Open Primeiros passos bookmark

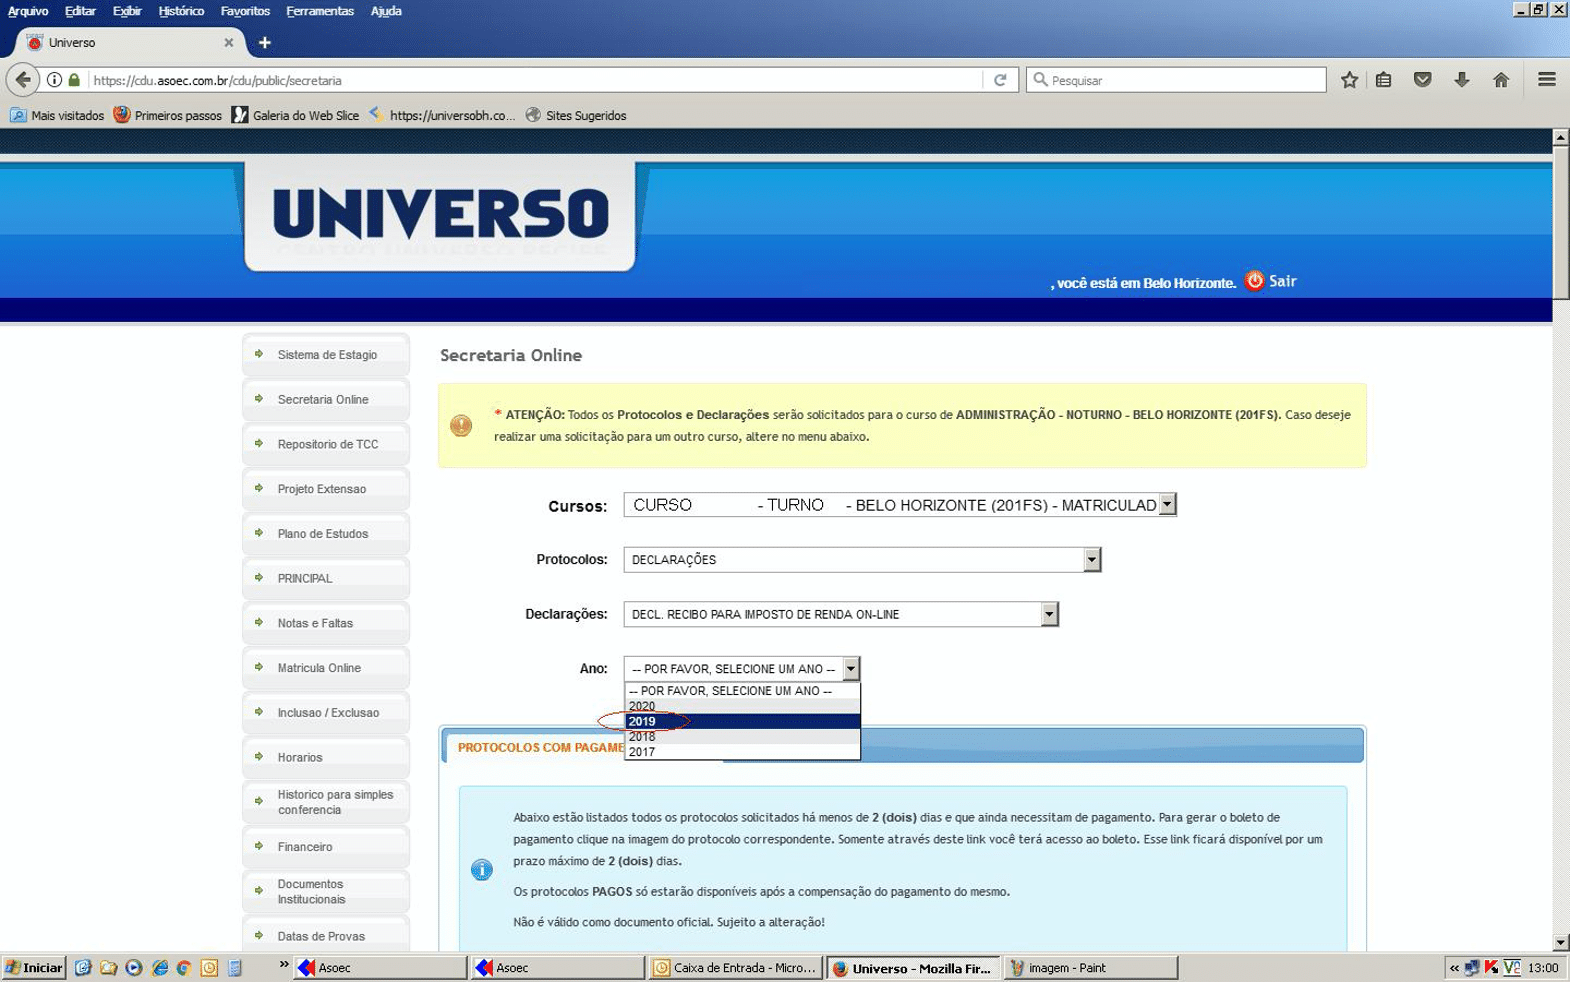coord(168,115)
